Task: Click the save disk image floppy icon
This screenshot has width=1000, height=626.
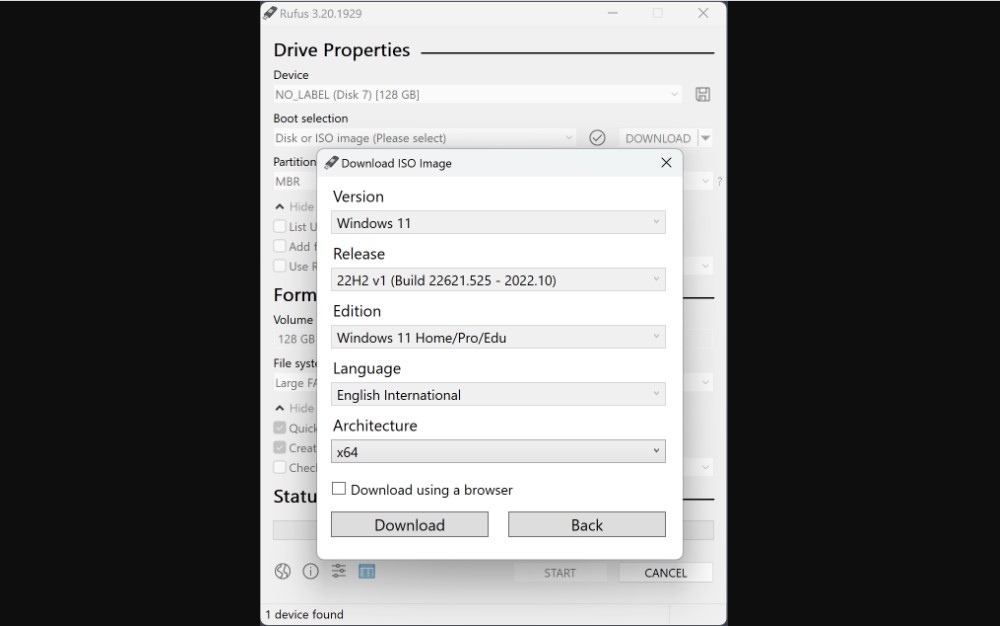Action: (703, 93)
